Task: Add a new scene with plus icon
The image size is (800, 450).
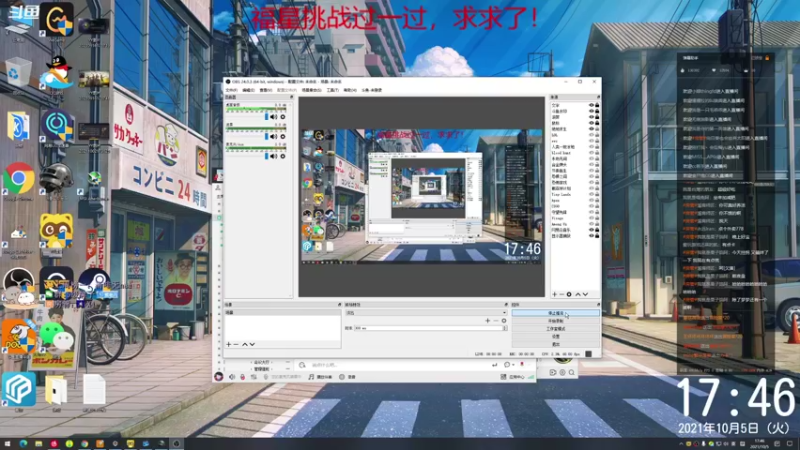Action: point(229,344)
